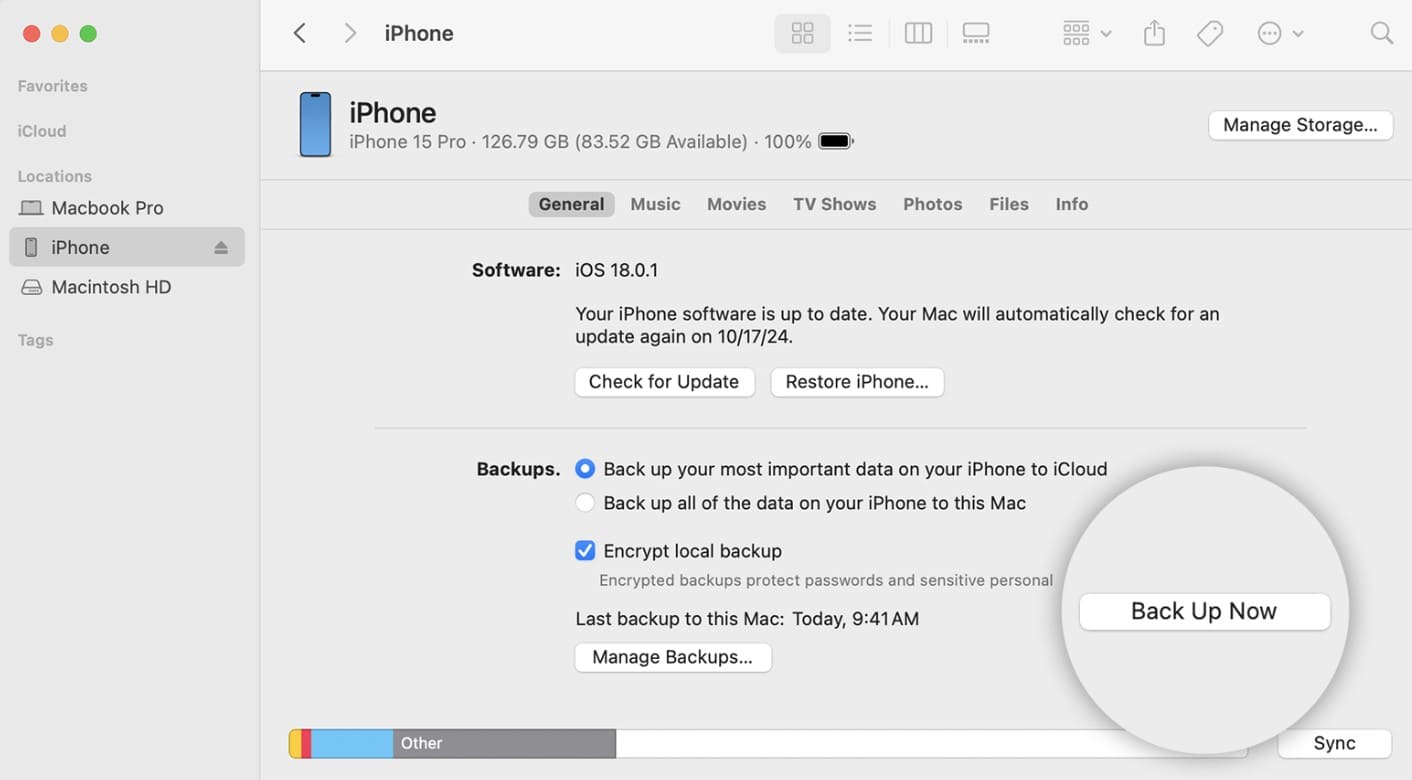Open the Info tab
This screenshot has height=780, width=1412.
1071,204
